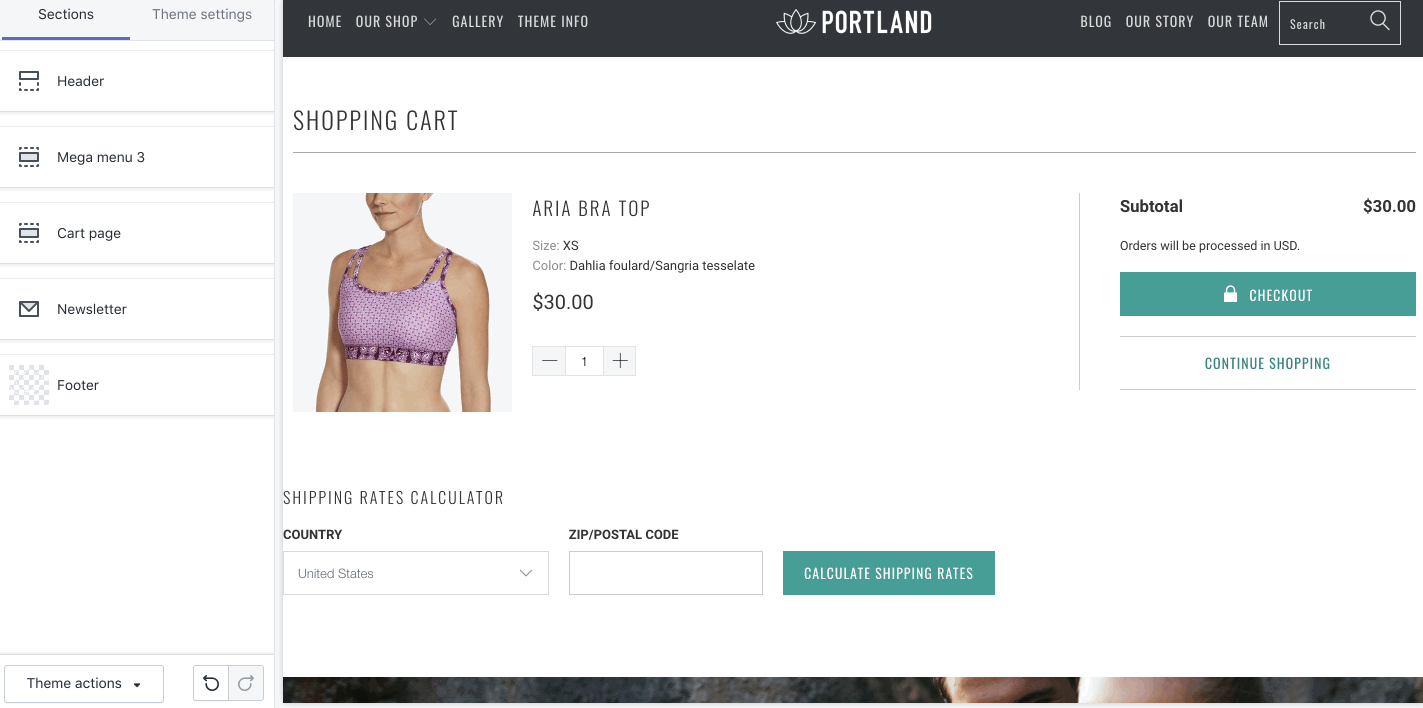This screenshot has width=1423, height=708.
Task: Click the Footer checkered thumbnail icon
Action: [29, 385]
